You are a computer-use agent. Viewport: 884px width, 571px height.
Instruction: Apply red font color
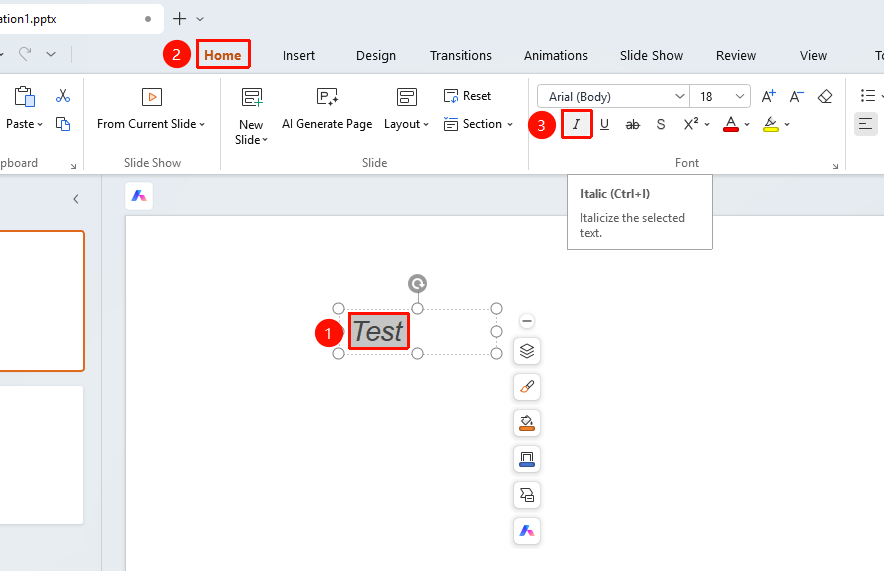[x=731, y=124]
